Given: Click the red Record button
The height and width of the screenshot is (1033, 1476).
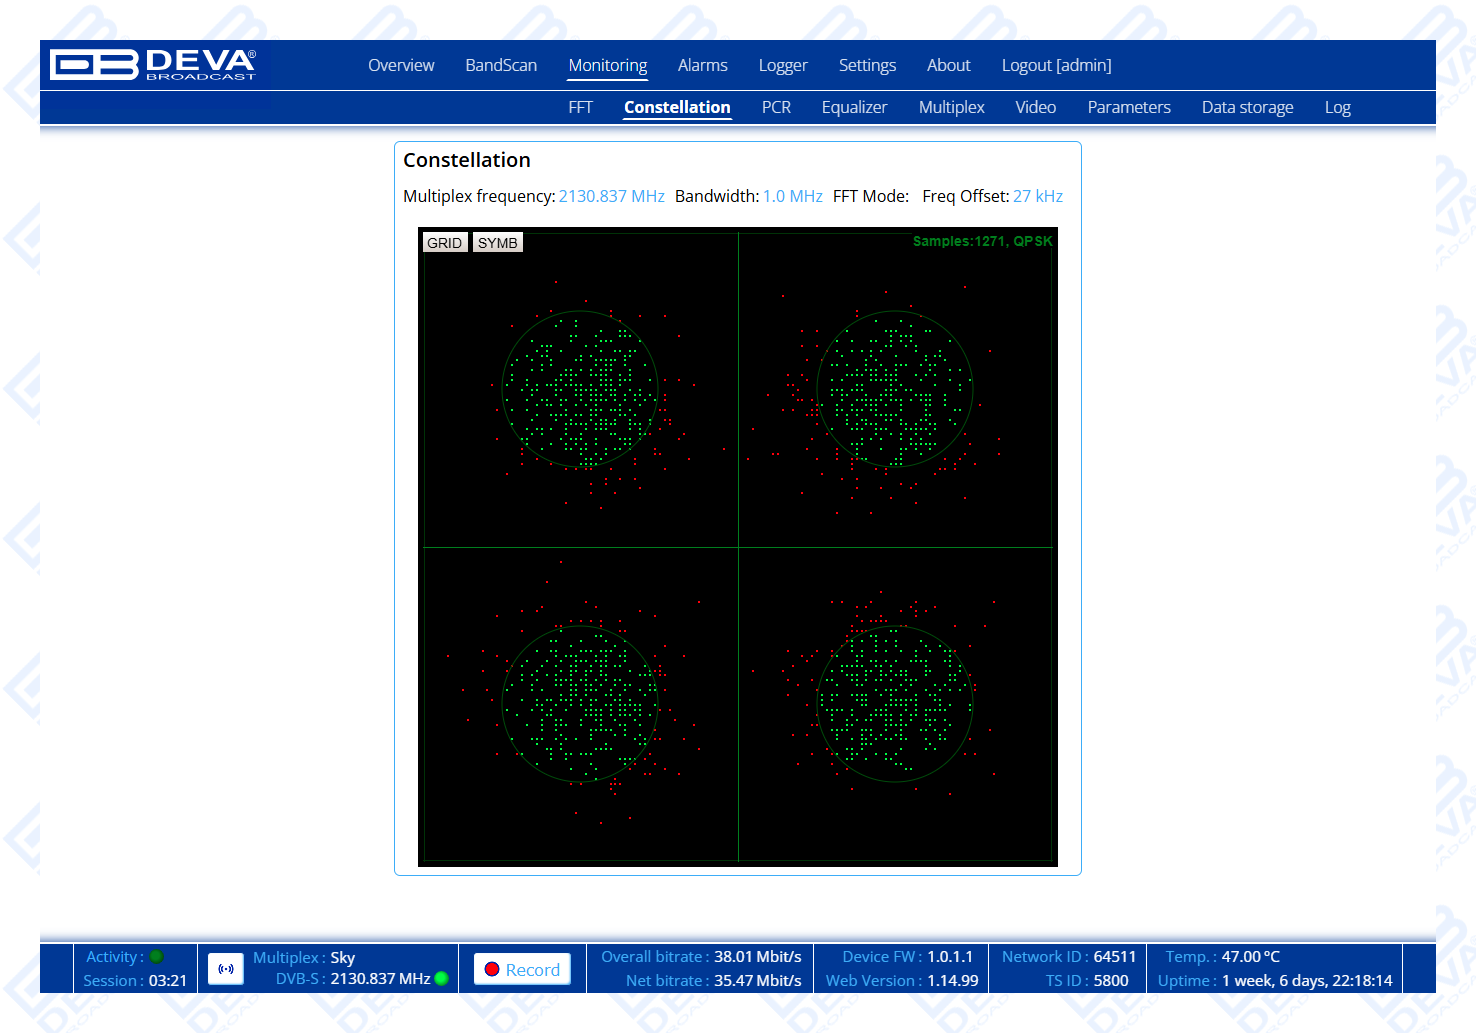Looking at the screenshot, I should coord(522,969).
